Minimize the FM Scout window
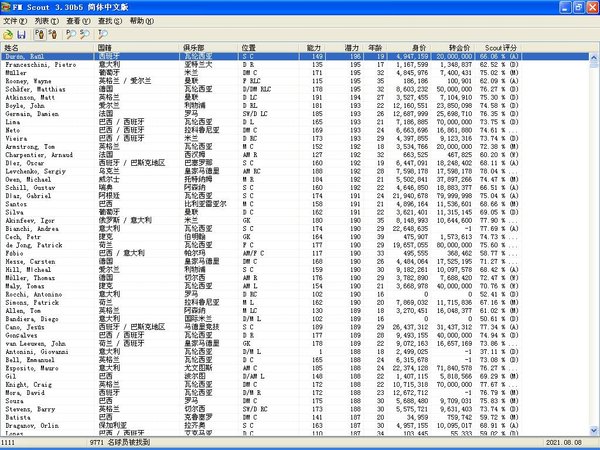This screenshot has width=600, height=450. tap(566, 7)
